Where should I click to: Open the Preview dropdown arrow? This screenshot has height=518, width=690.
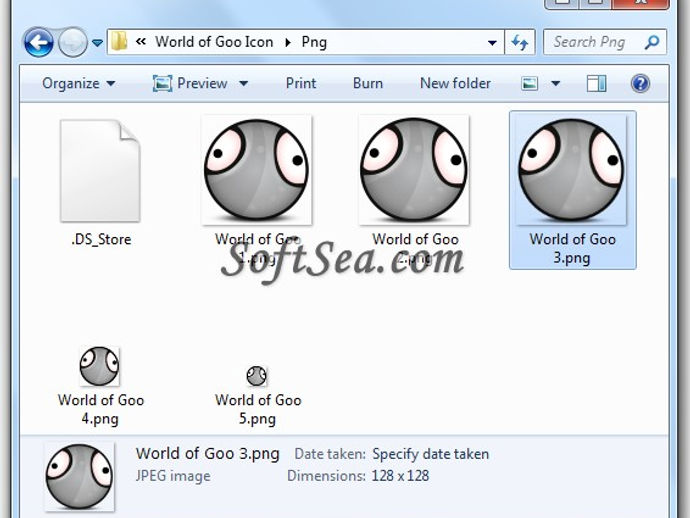[243, 83]
